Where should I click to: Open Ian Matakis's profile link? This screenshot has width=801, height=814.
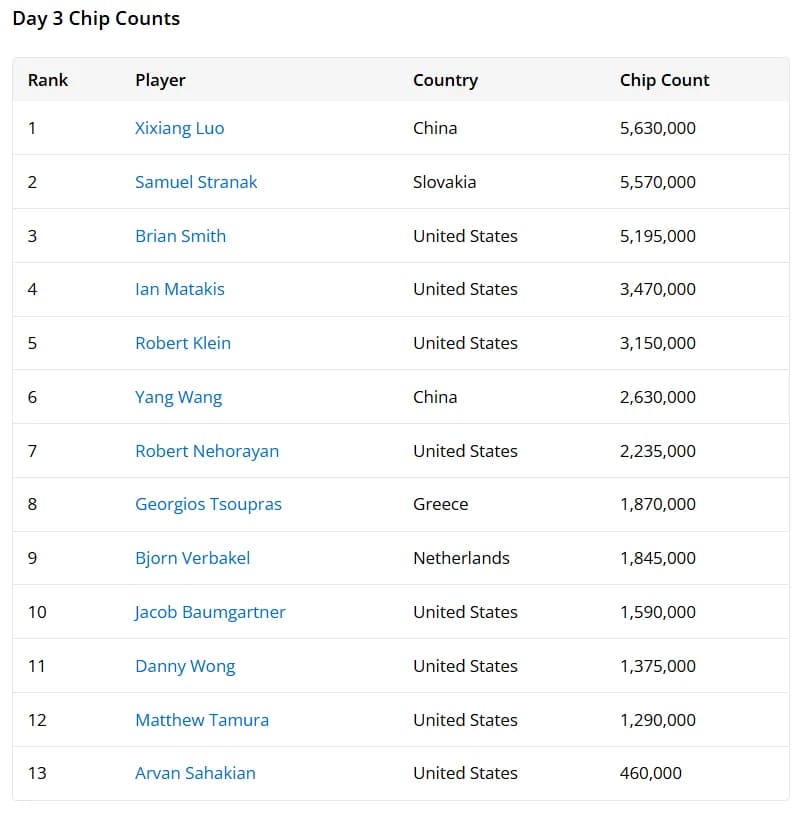pos(180,289)
